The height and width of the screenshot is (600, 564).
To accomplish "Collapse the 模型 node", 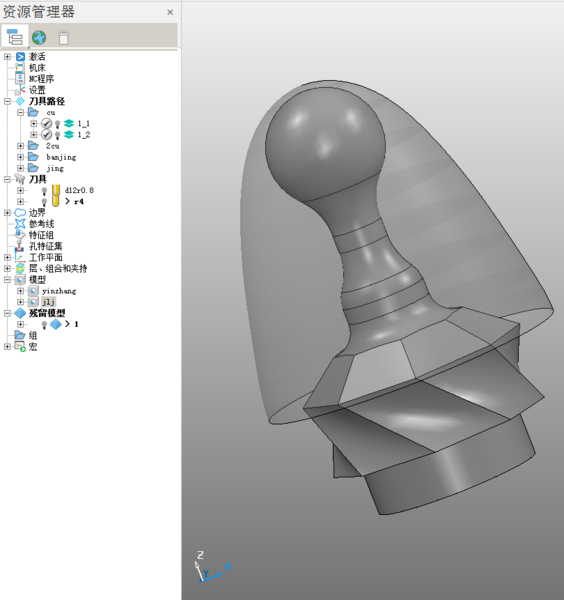I will tap(7, 280).
